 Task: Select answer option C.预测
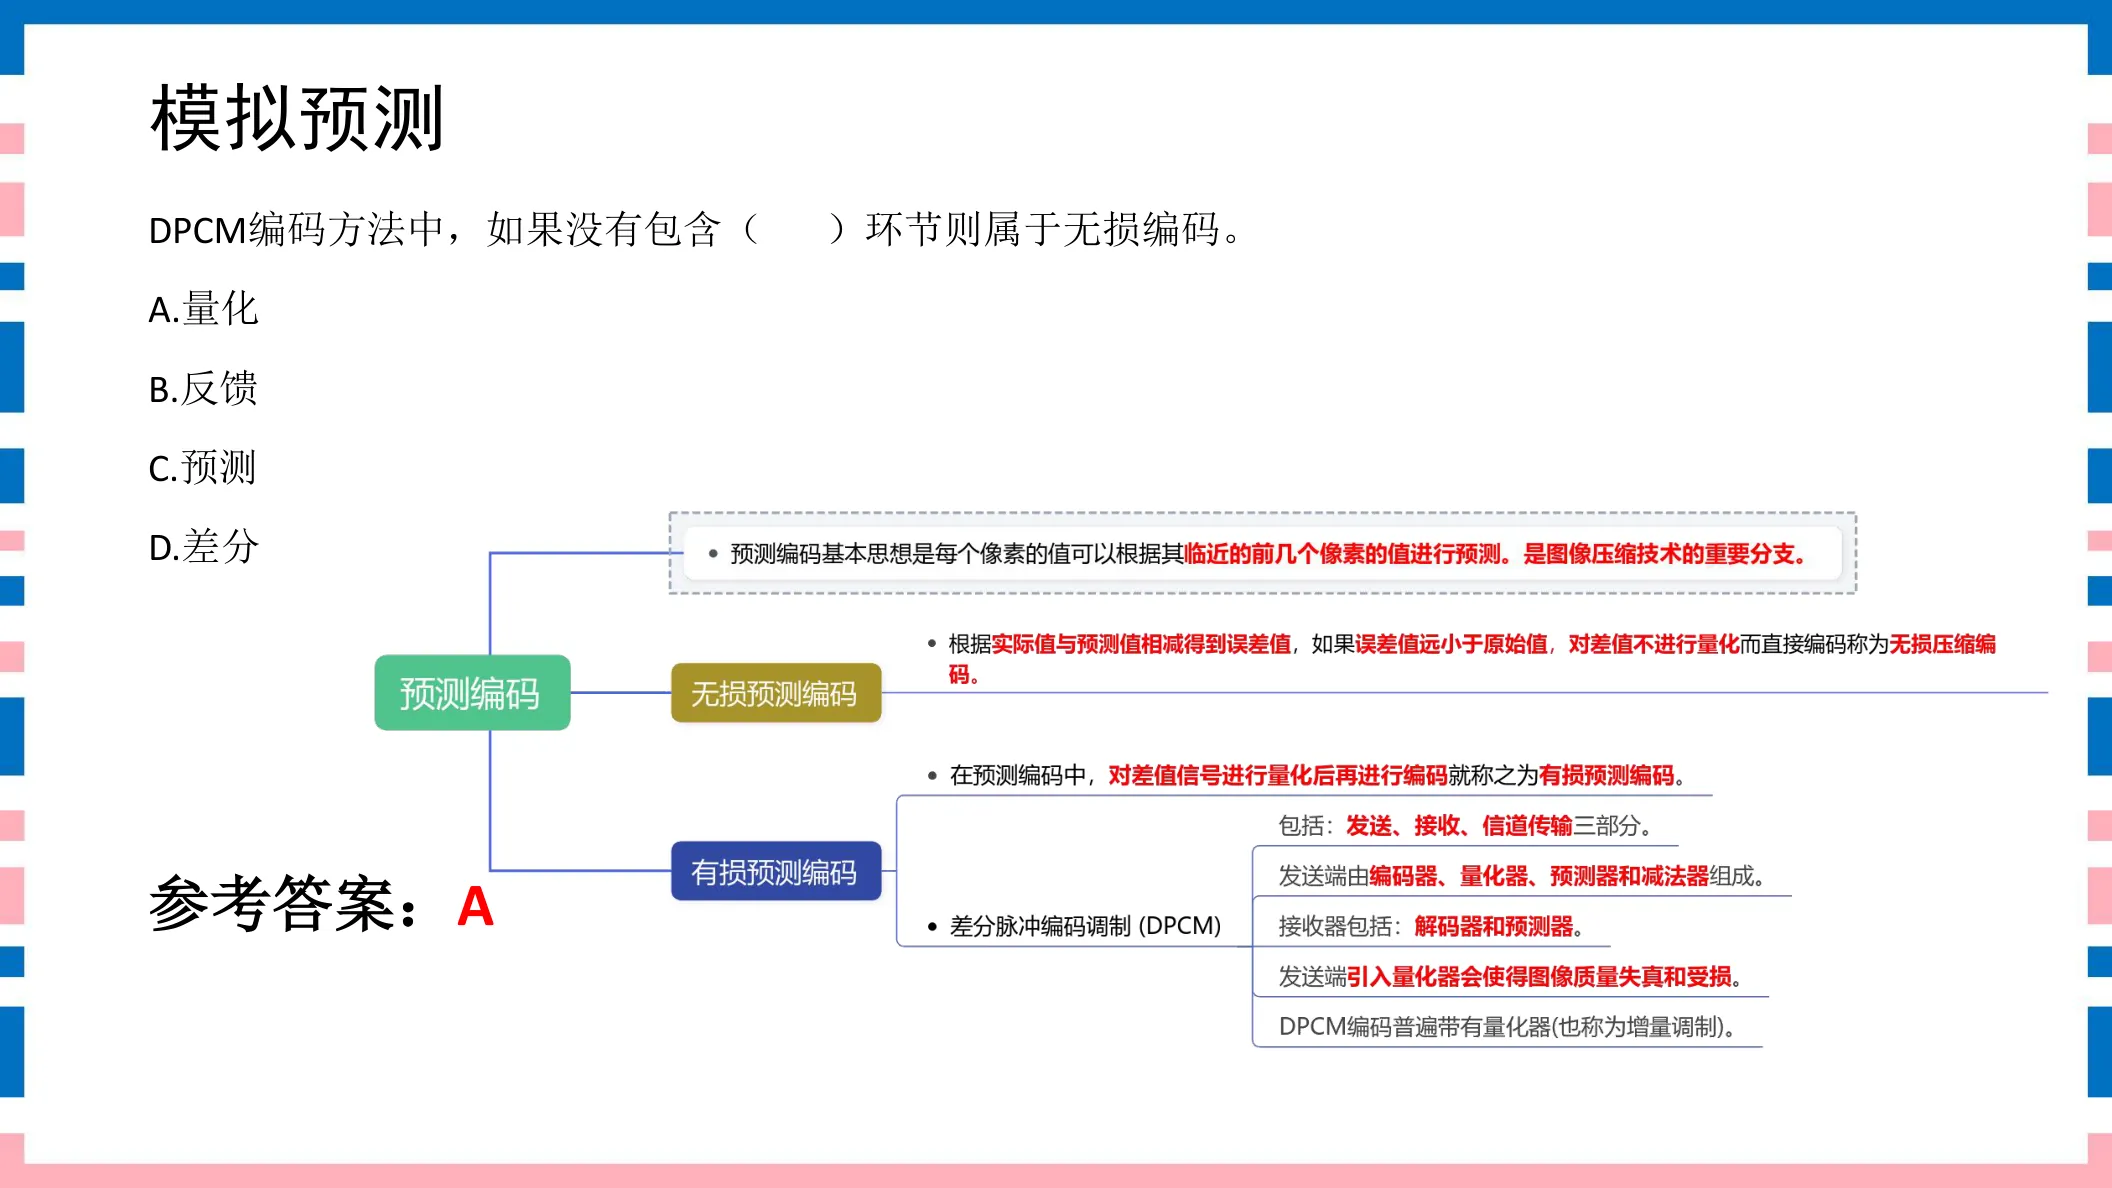202,467
